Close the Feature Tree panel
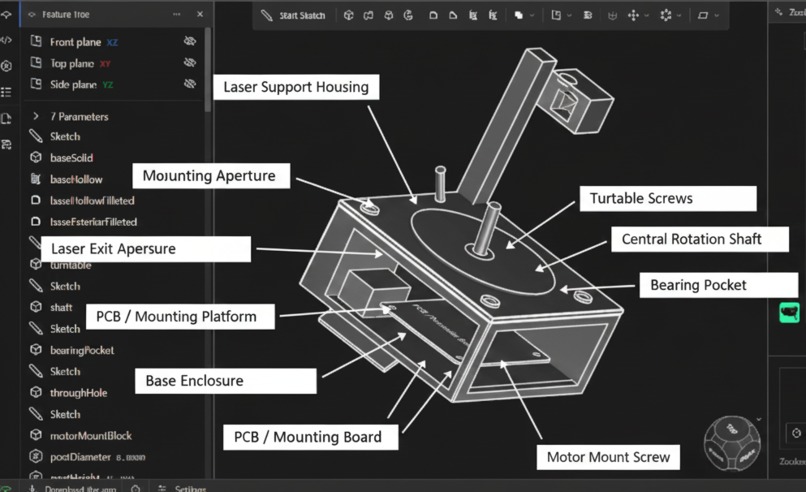Screen dimensions: 806x492 coord(200,14)
